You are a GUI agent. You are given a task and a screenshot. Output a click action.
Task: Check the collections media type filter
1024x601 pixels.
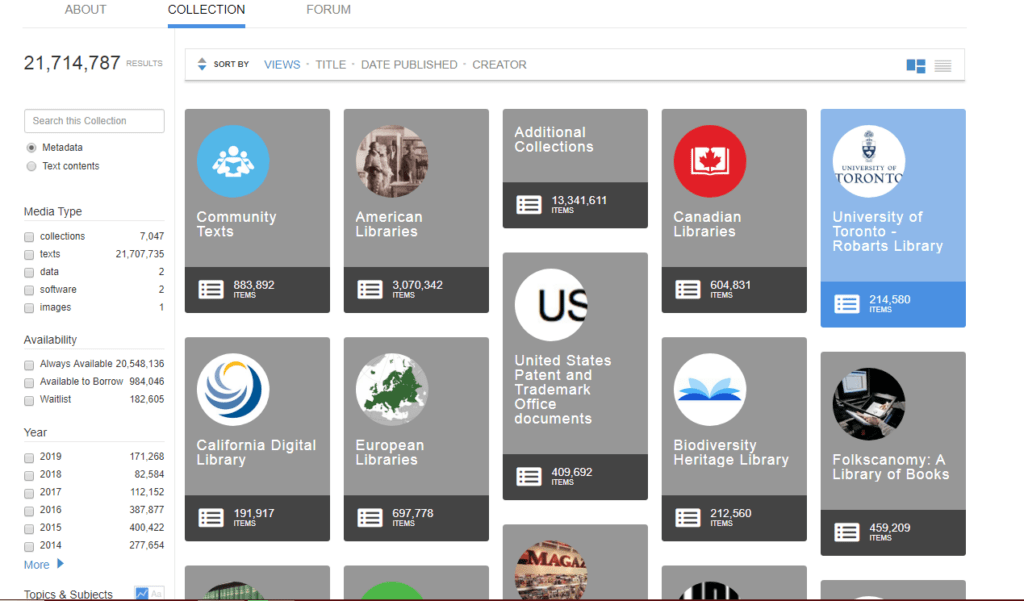(29, 237)
